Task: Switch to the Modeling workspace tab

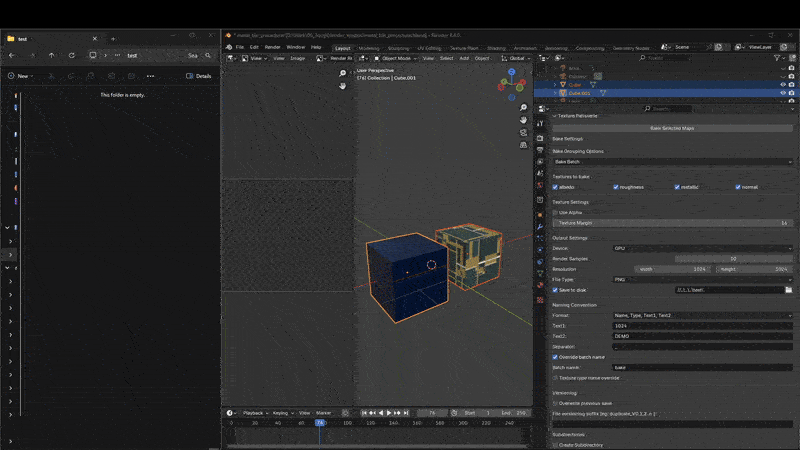Action: coord(369,48)
